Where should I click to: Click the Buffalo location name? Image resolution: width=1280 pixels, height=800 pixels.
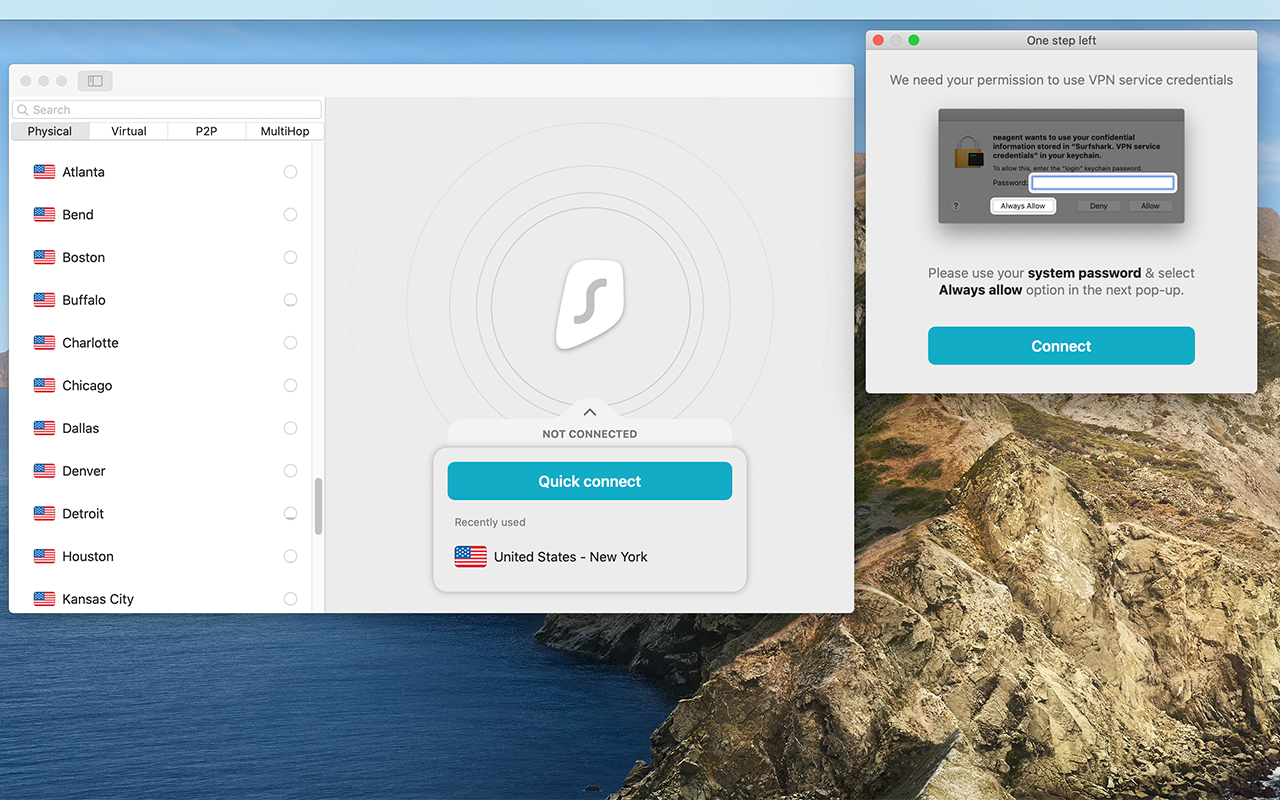(x=84, y=300)
